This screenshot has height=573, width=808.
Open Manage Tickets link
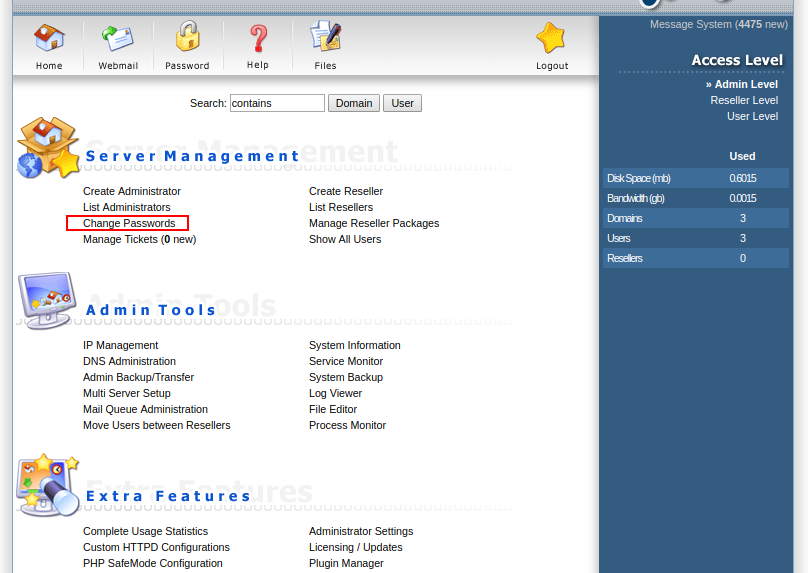pos(140,239)
